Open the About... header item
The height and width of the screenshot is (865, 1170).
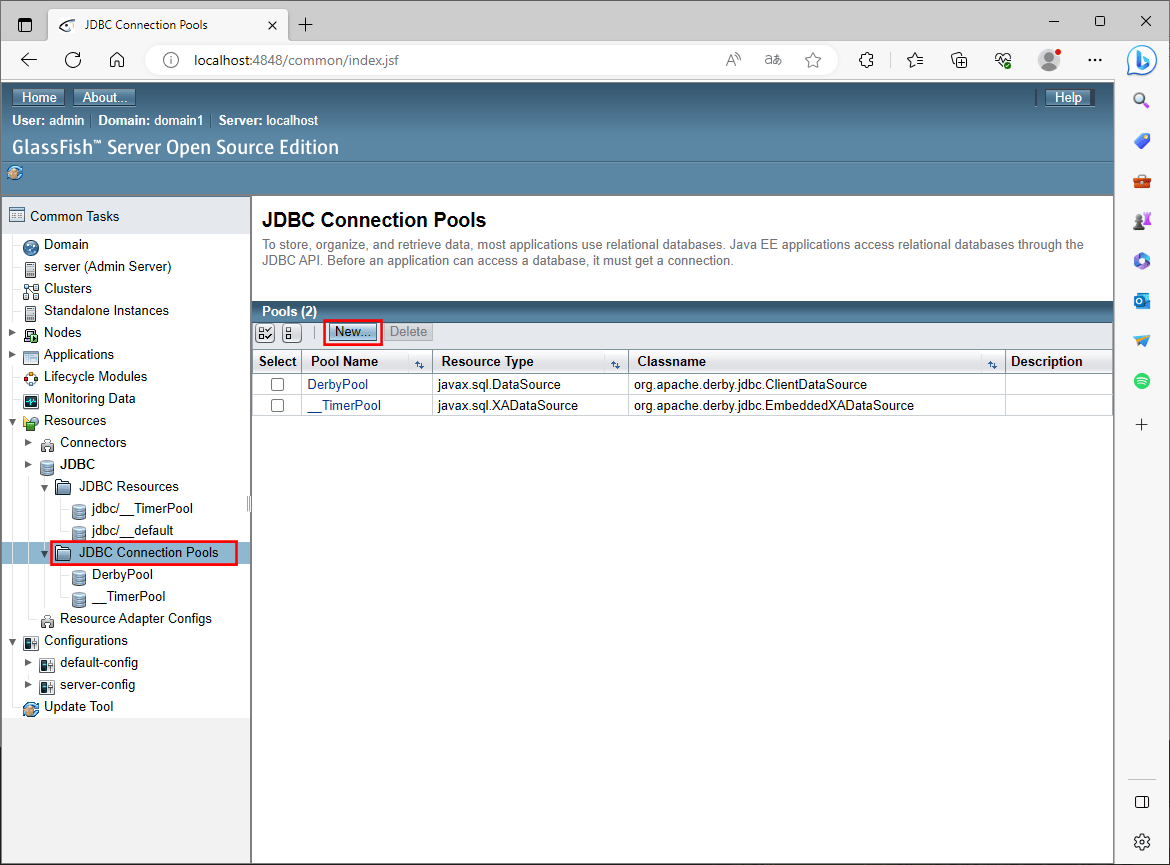point(104,97)
